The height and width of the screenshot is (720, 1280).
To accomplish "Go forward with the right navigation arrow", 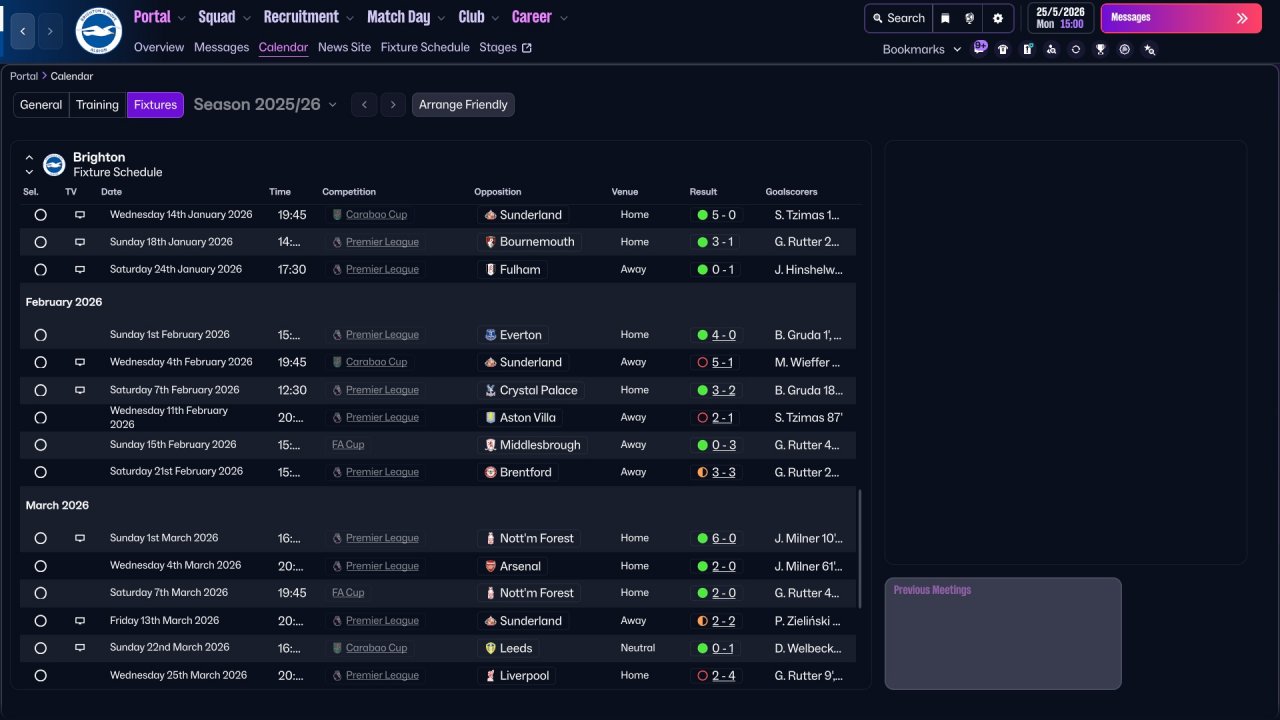I will (x=50, y=31).
